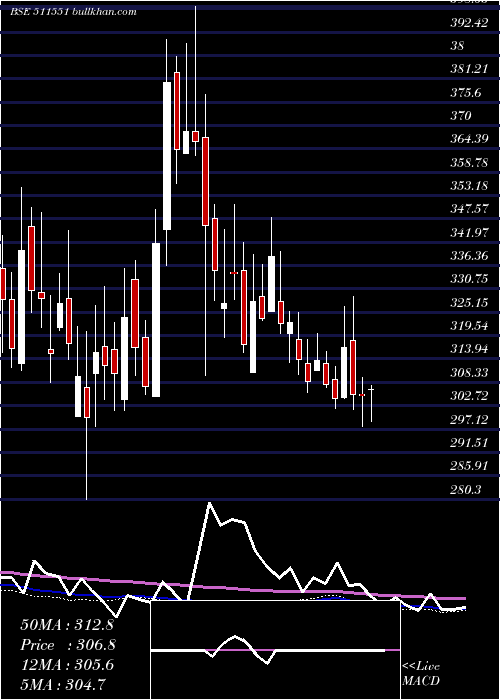Select the 364.39 axis value

pyautogui.click(x=469, y=139)
